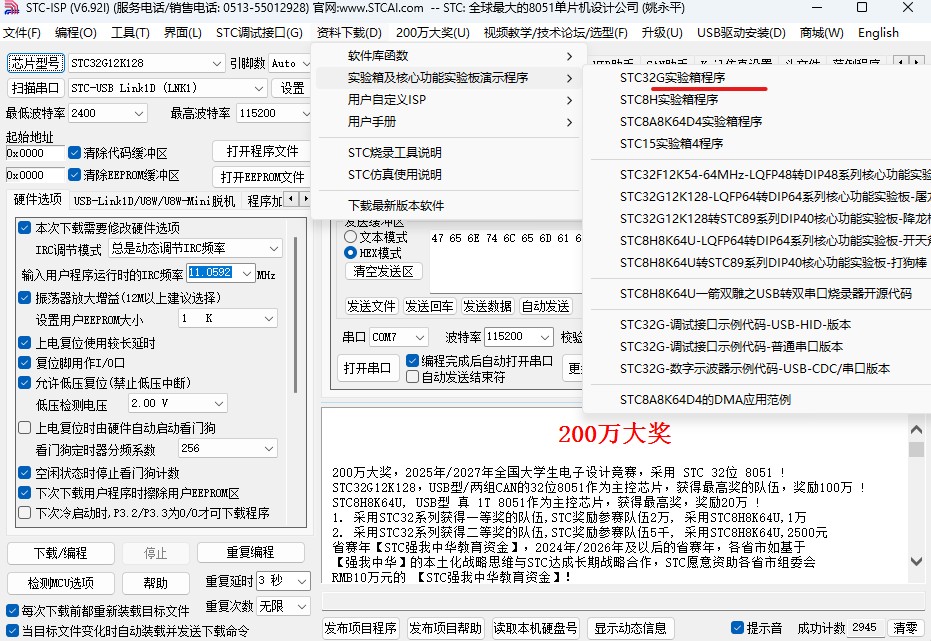Toggle 提示音 checkbox
This screenshot has width=931, height=641.
tap(737, 627)
